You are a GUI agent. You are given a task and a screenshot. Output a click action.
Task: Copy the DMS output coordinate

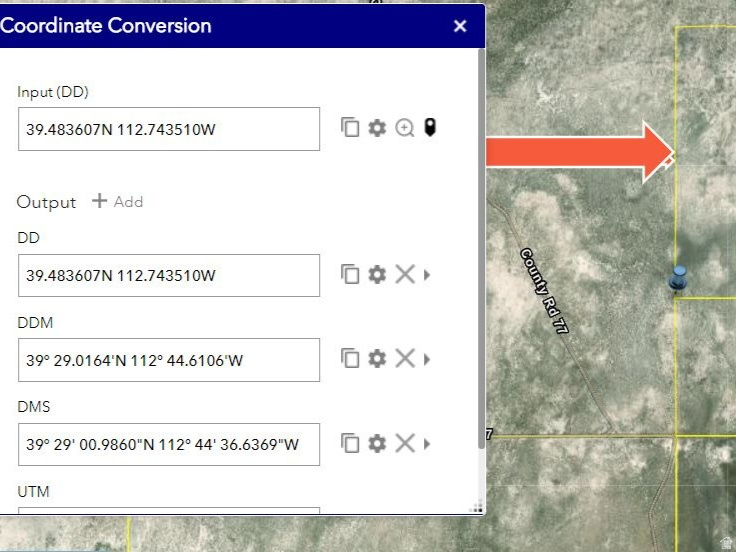[350, 443]
